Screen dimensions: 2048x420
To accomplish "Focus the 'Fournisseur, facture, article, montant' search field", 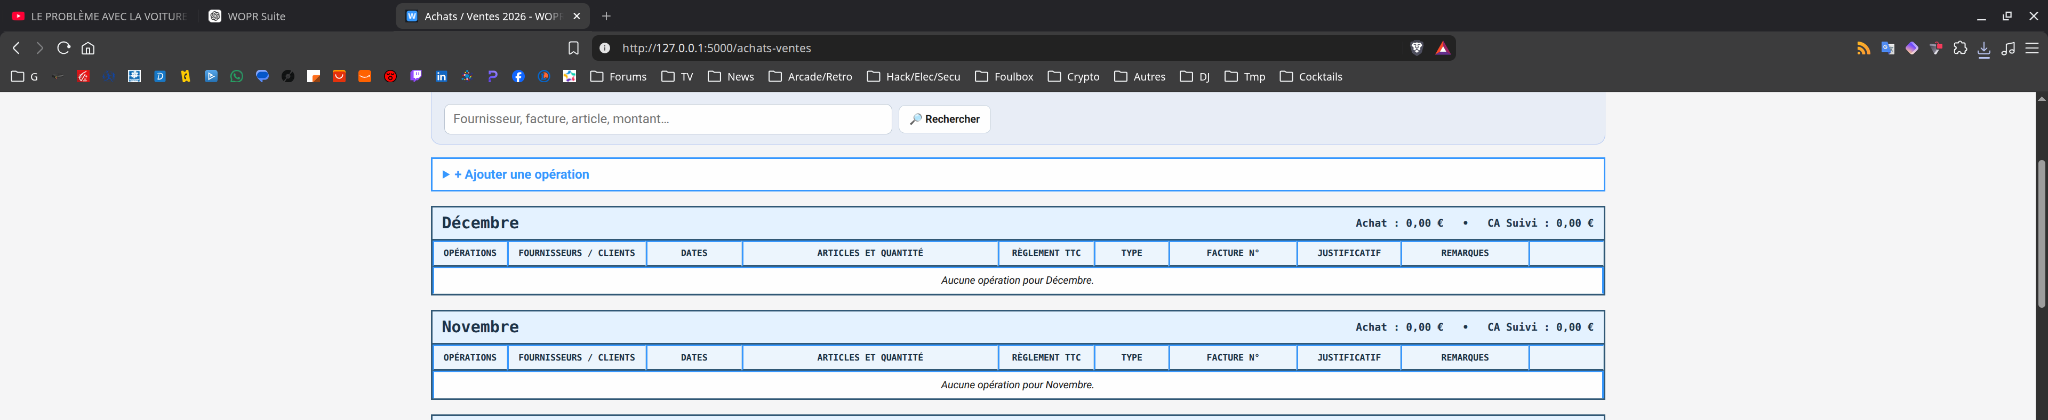I will point(668,119).
